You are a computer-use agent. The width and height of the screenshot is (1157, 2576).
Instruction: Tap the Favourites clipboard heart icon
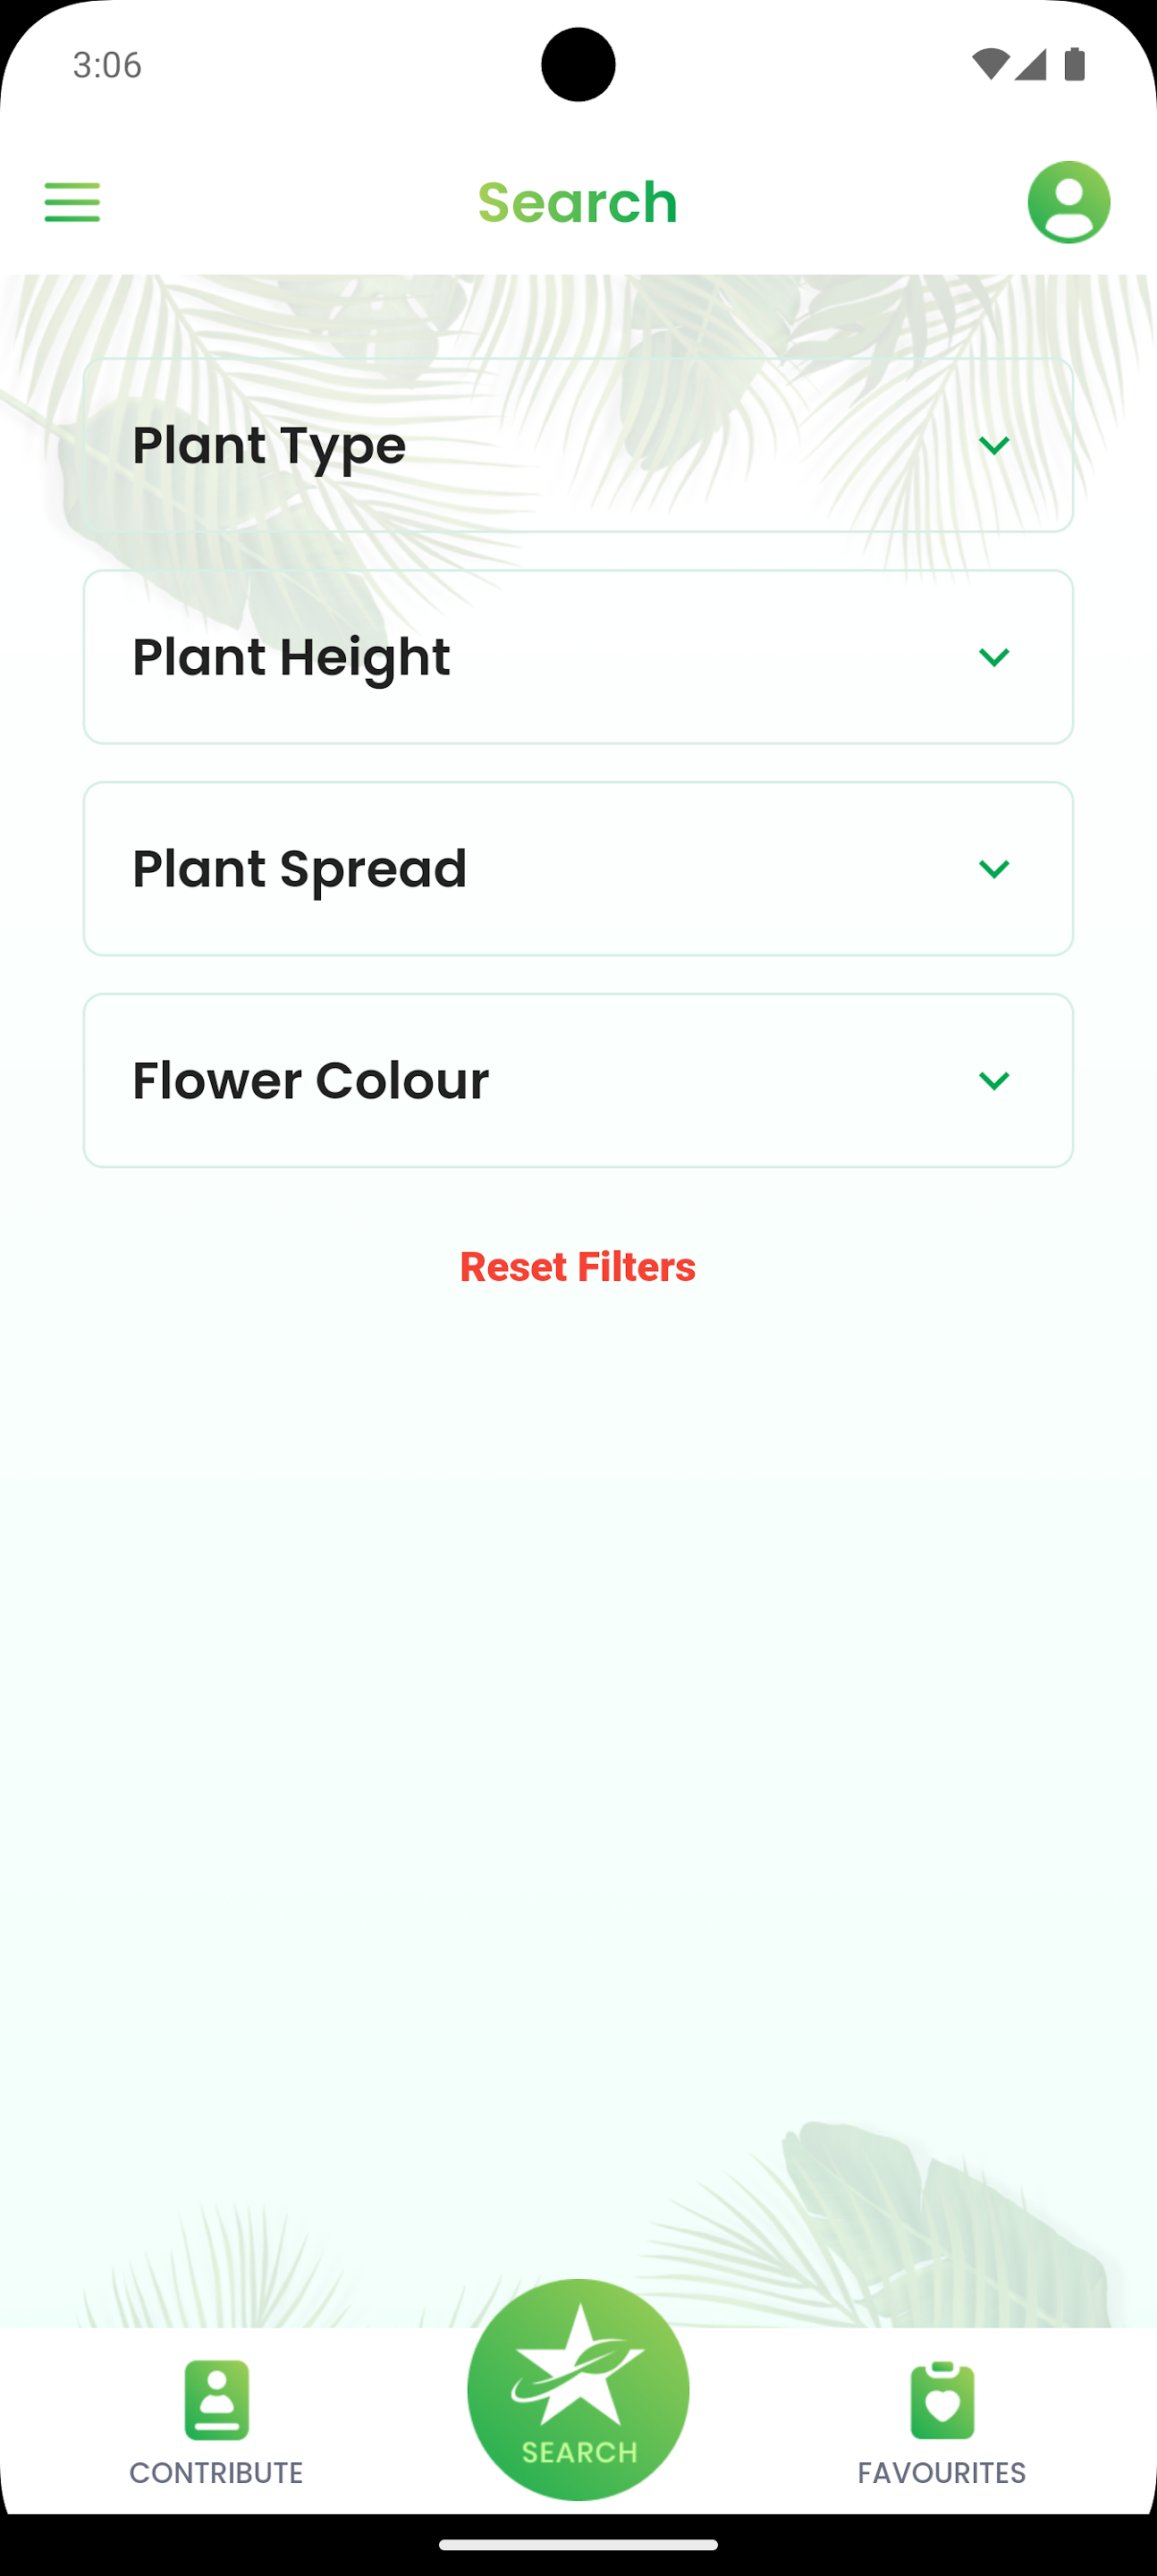941,2400
